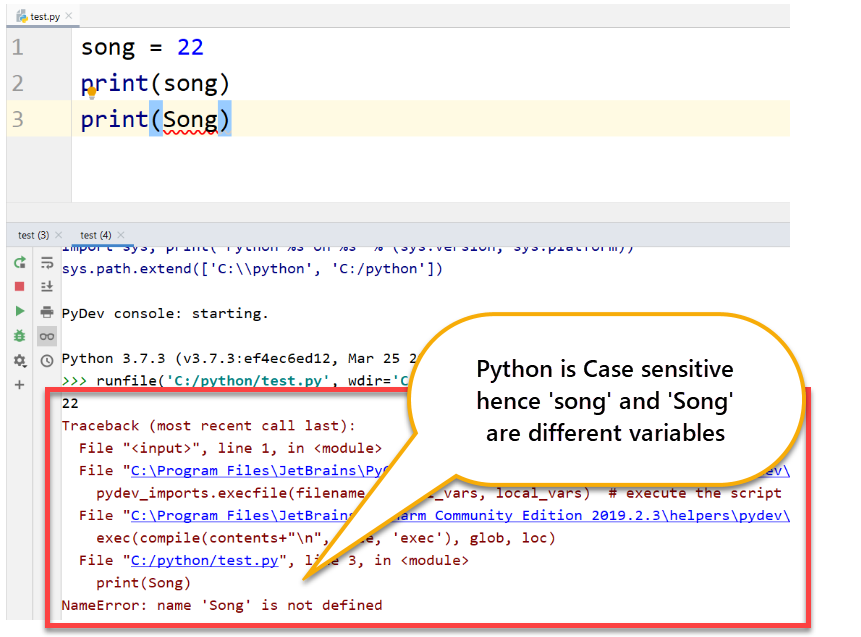Click the intention lightbulb on line 2
This screenshot has height=637, width=861.
point(92,92)
